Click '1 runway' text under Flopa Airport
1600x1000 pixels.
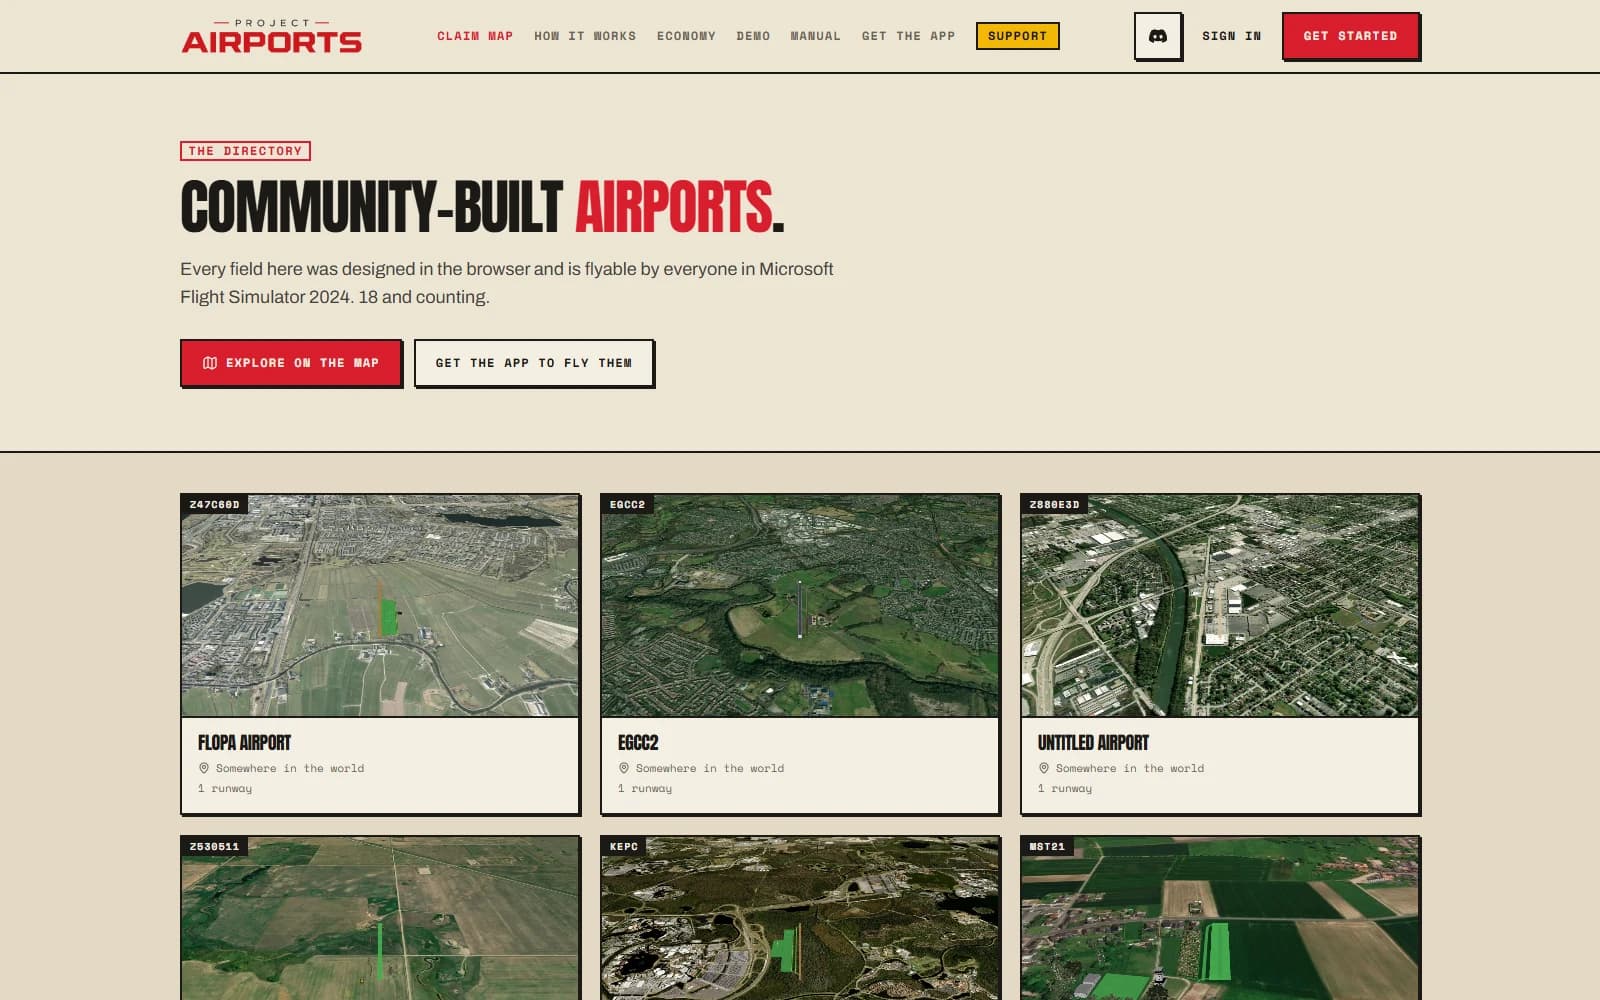[225, 789]
